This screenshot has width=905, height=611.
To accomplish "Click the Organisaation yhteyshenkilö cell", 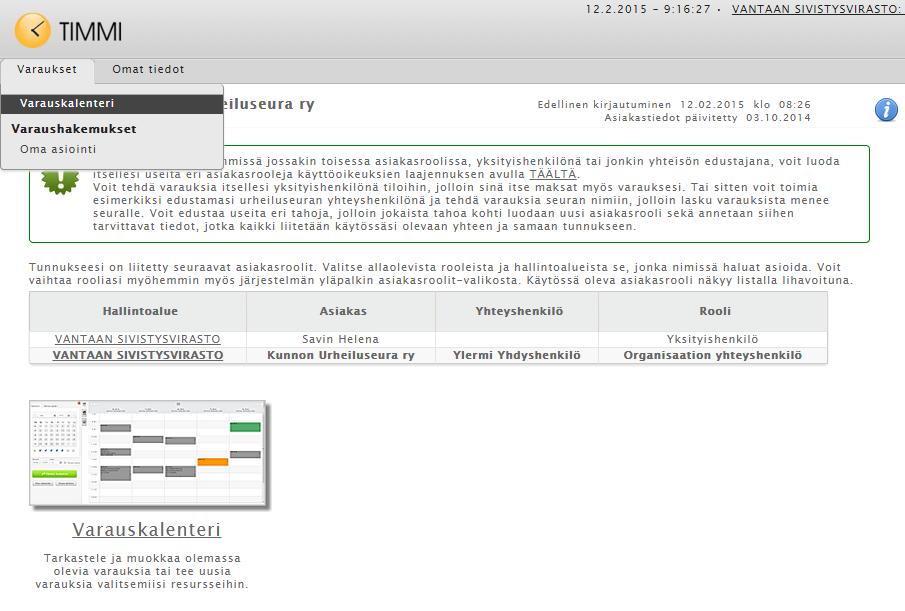I will [x=712, y=355].
